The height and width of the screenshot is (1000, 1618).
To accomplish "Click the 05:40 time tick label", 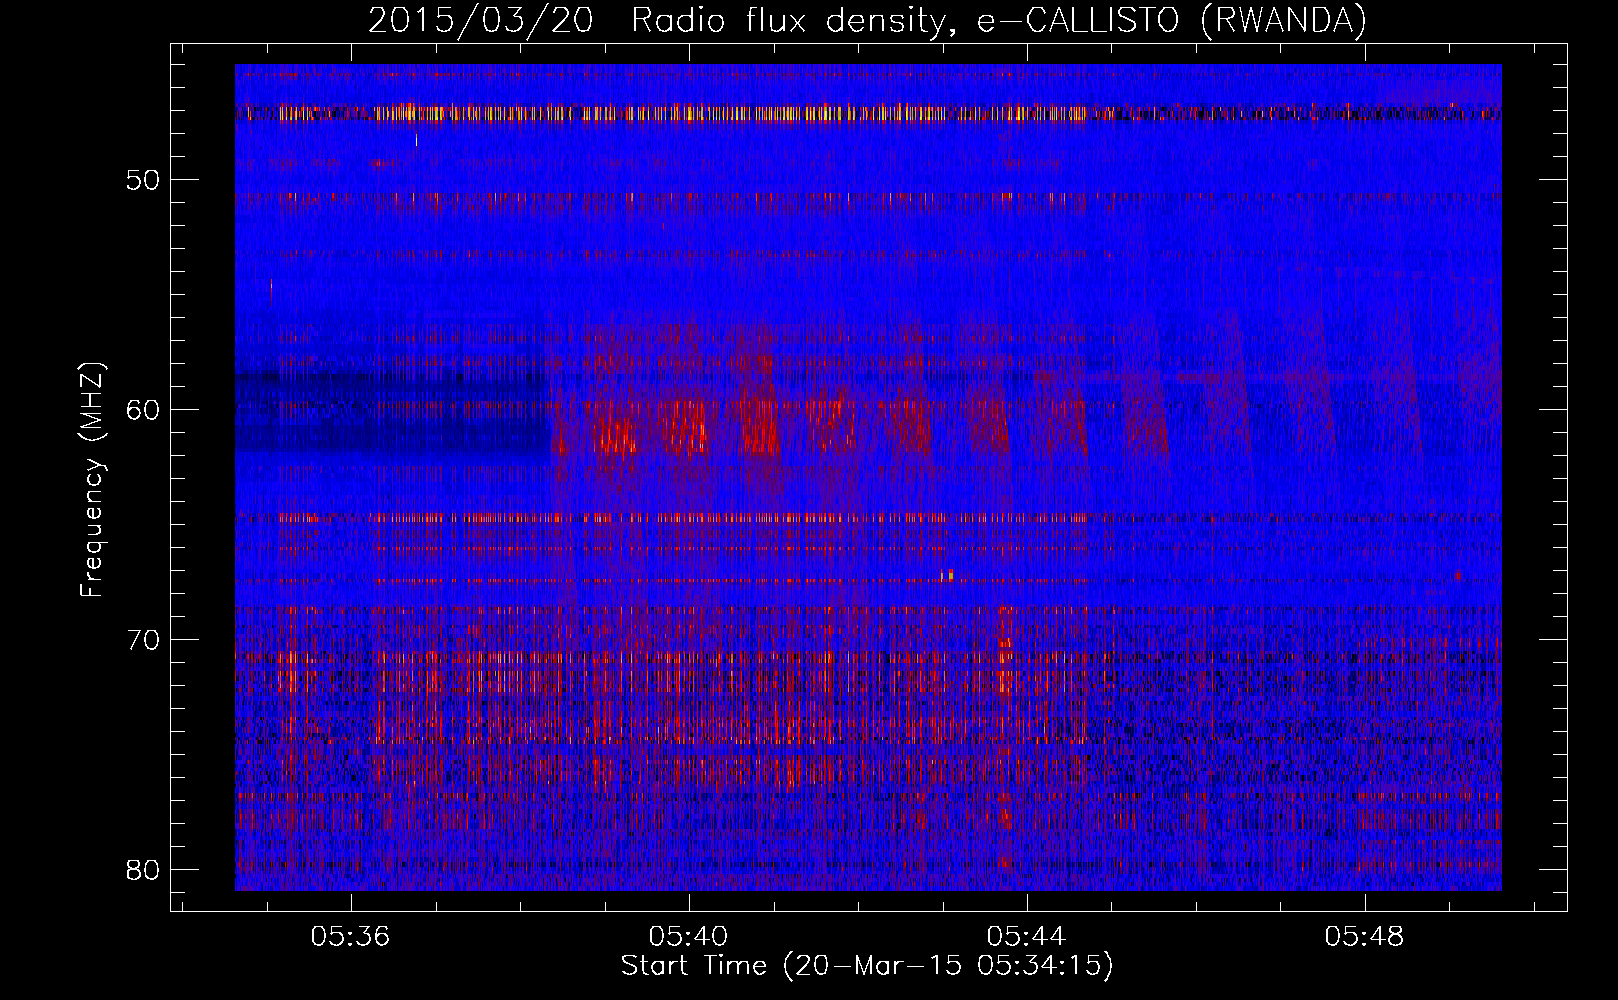I will click(x=689, y=936).
